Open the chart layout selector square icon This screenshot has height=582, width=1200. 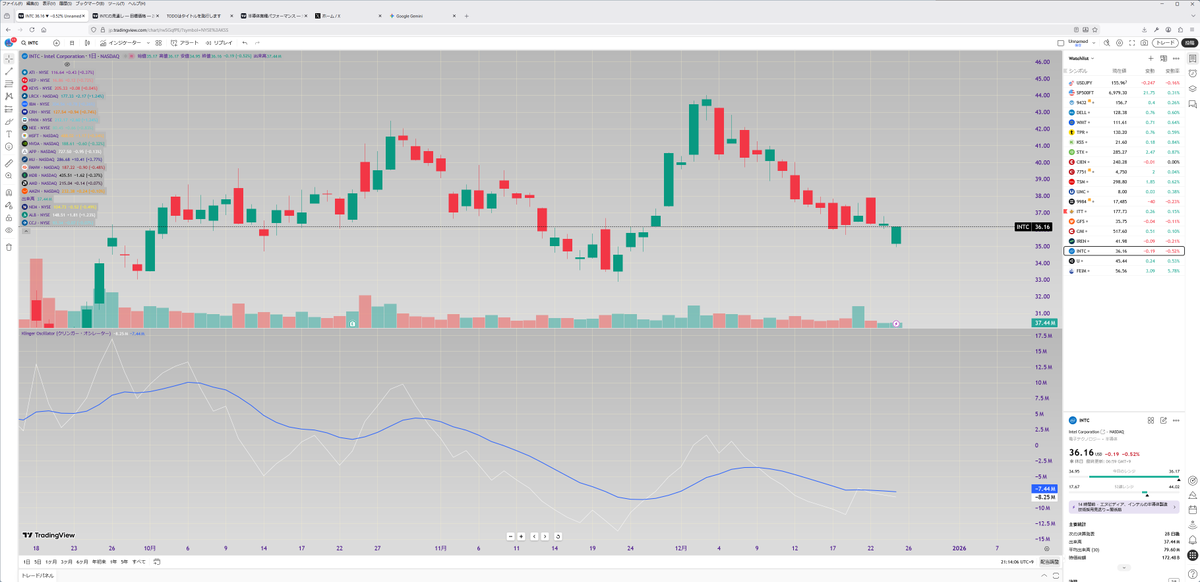click(x=1060, y=43)
